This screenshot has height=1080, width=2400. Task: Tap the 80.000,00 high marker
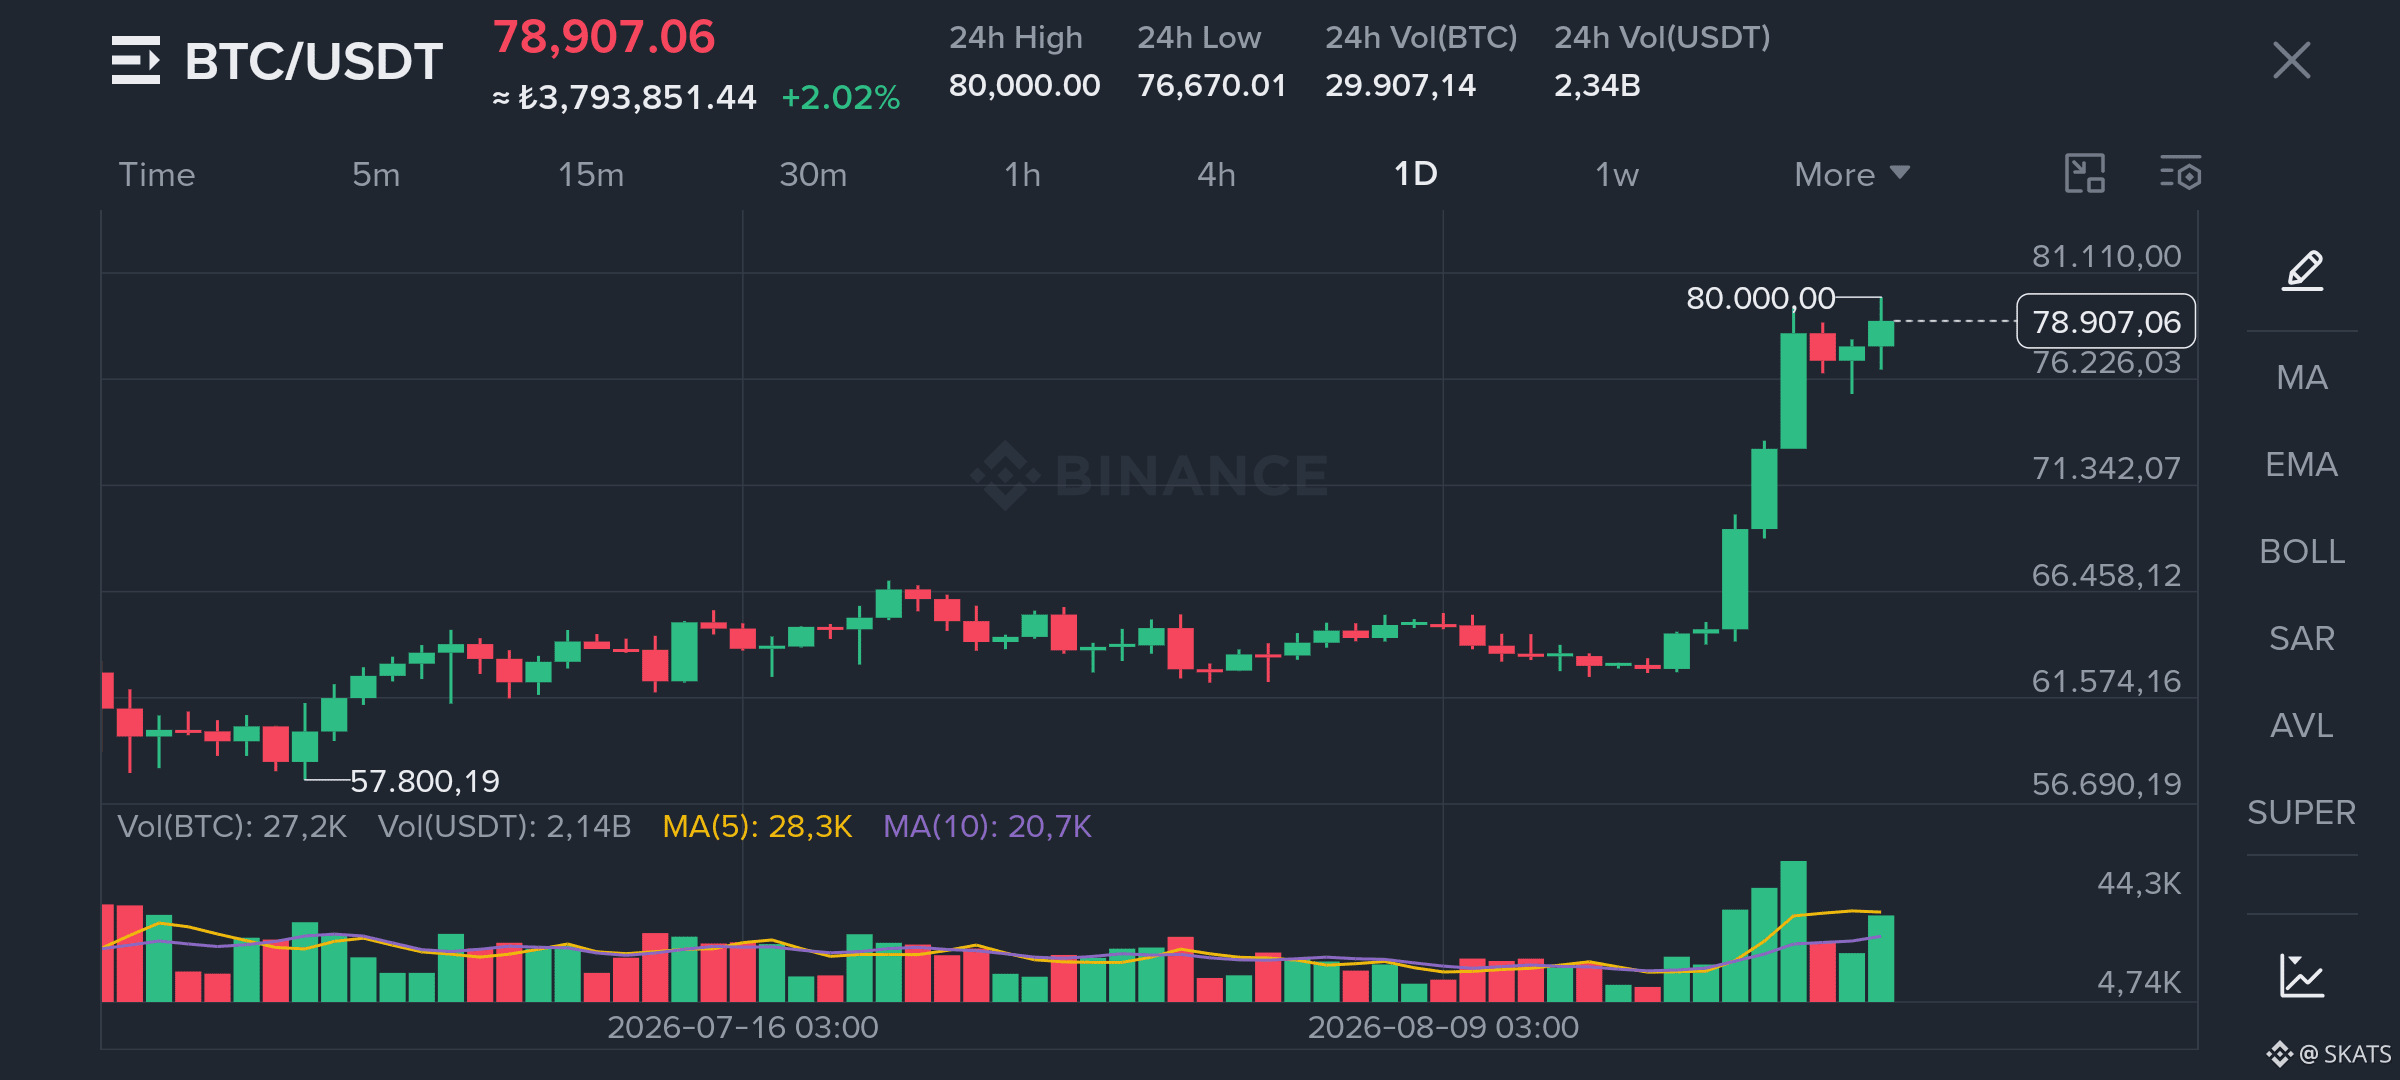[1760, 298]
